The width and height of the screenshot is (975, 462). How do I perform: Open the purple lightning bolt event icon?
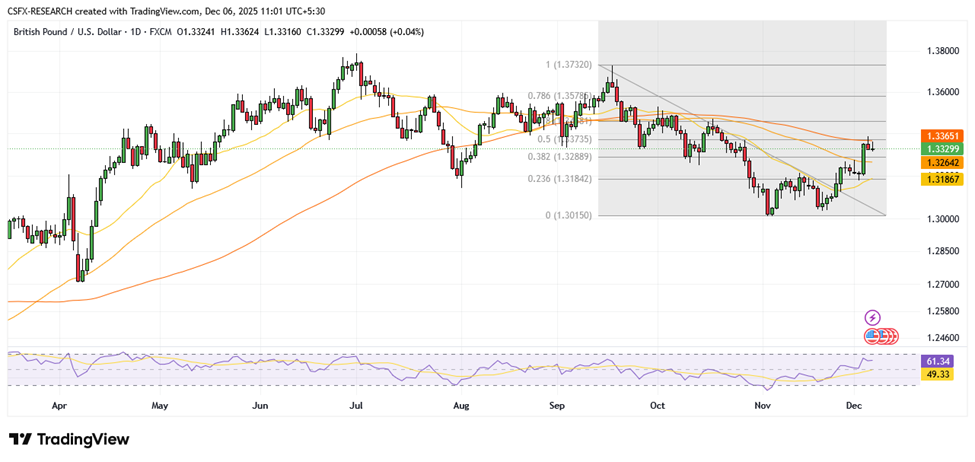coord(872,317)
